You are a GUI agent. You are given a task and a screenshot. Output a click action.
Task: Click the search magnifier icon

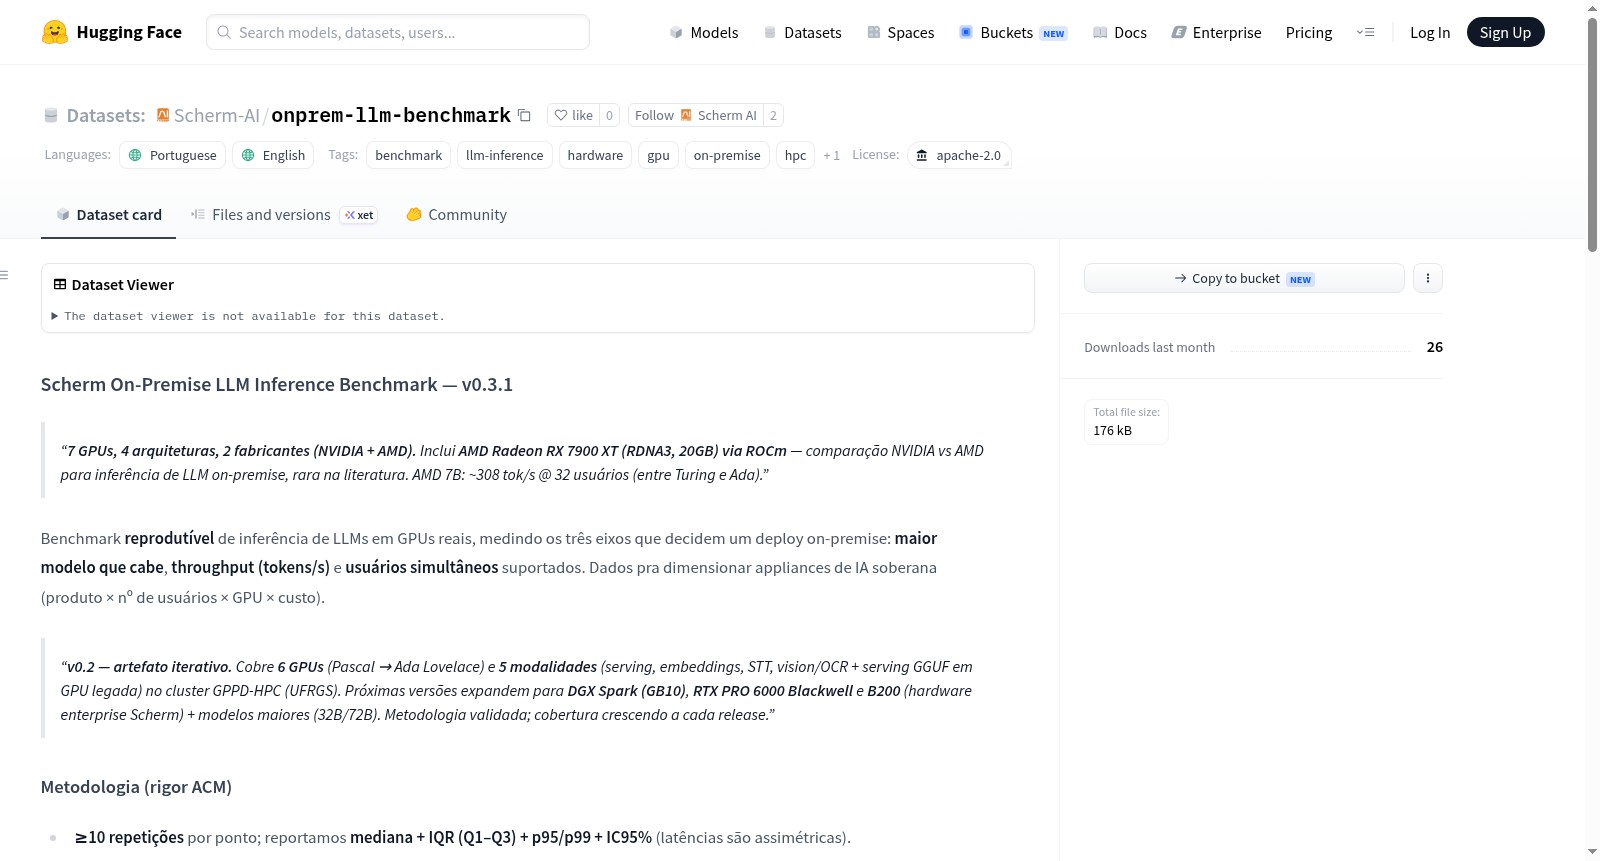224,32
